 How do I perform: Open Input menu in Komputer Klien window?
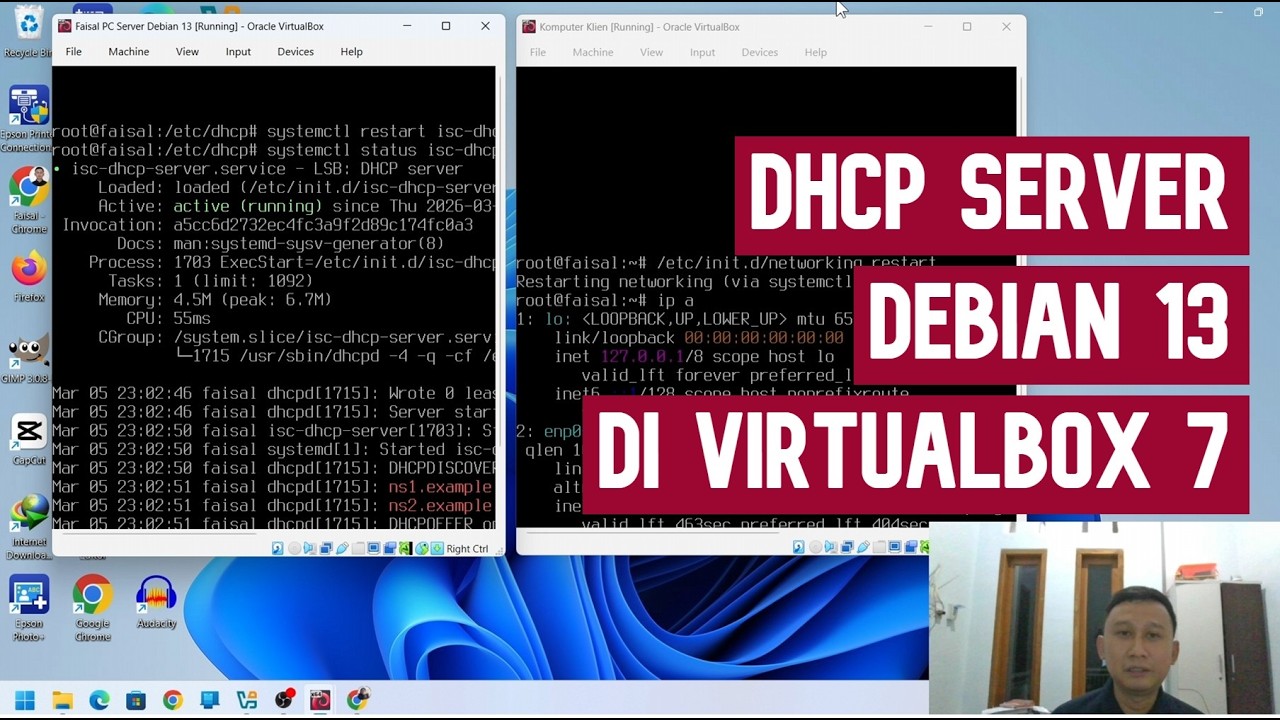[702, 52]
